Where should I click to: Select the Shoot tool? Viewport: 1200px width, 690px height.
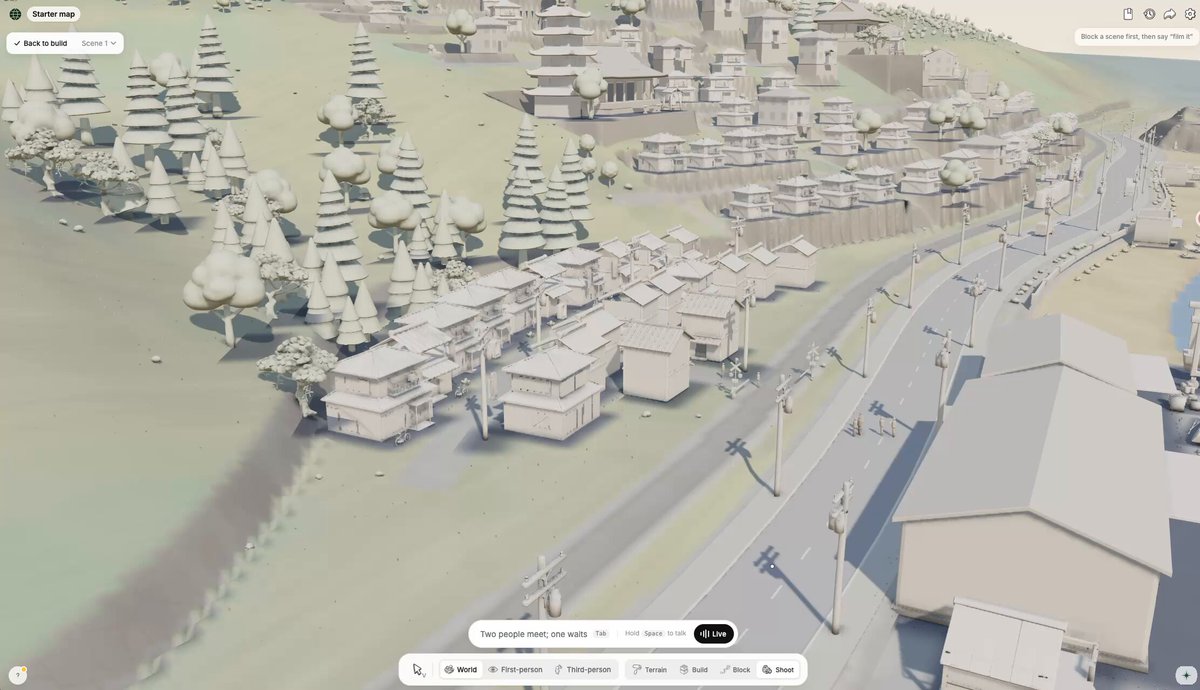778,670
